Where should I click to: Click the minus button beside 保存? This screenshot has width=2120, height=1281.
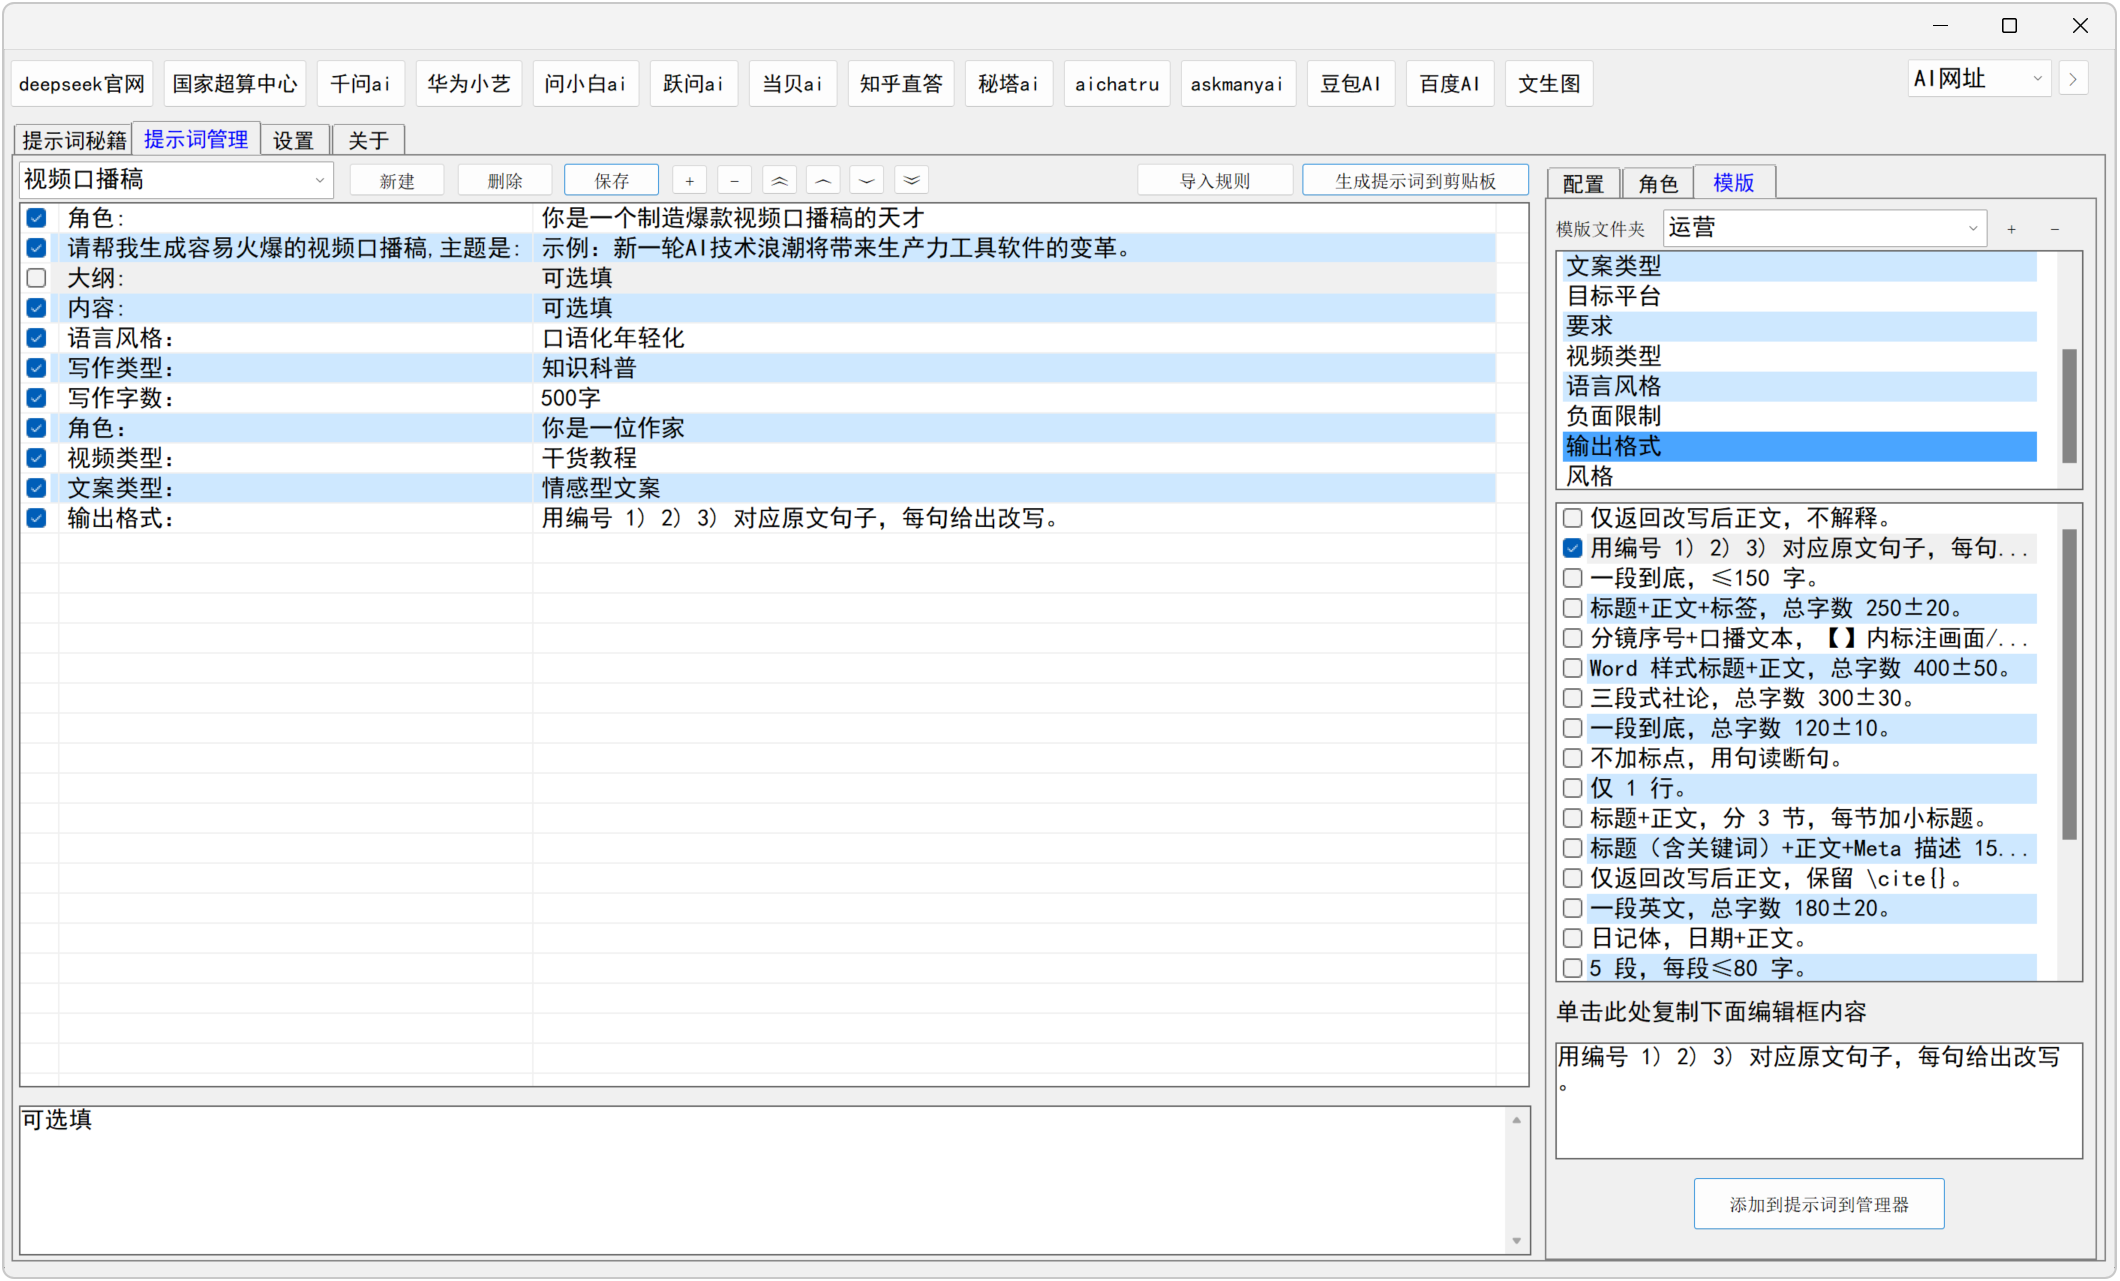(x=735, y=180)
